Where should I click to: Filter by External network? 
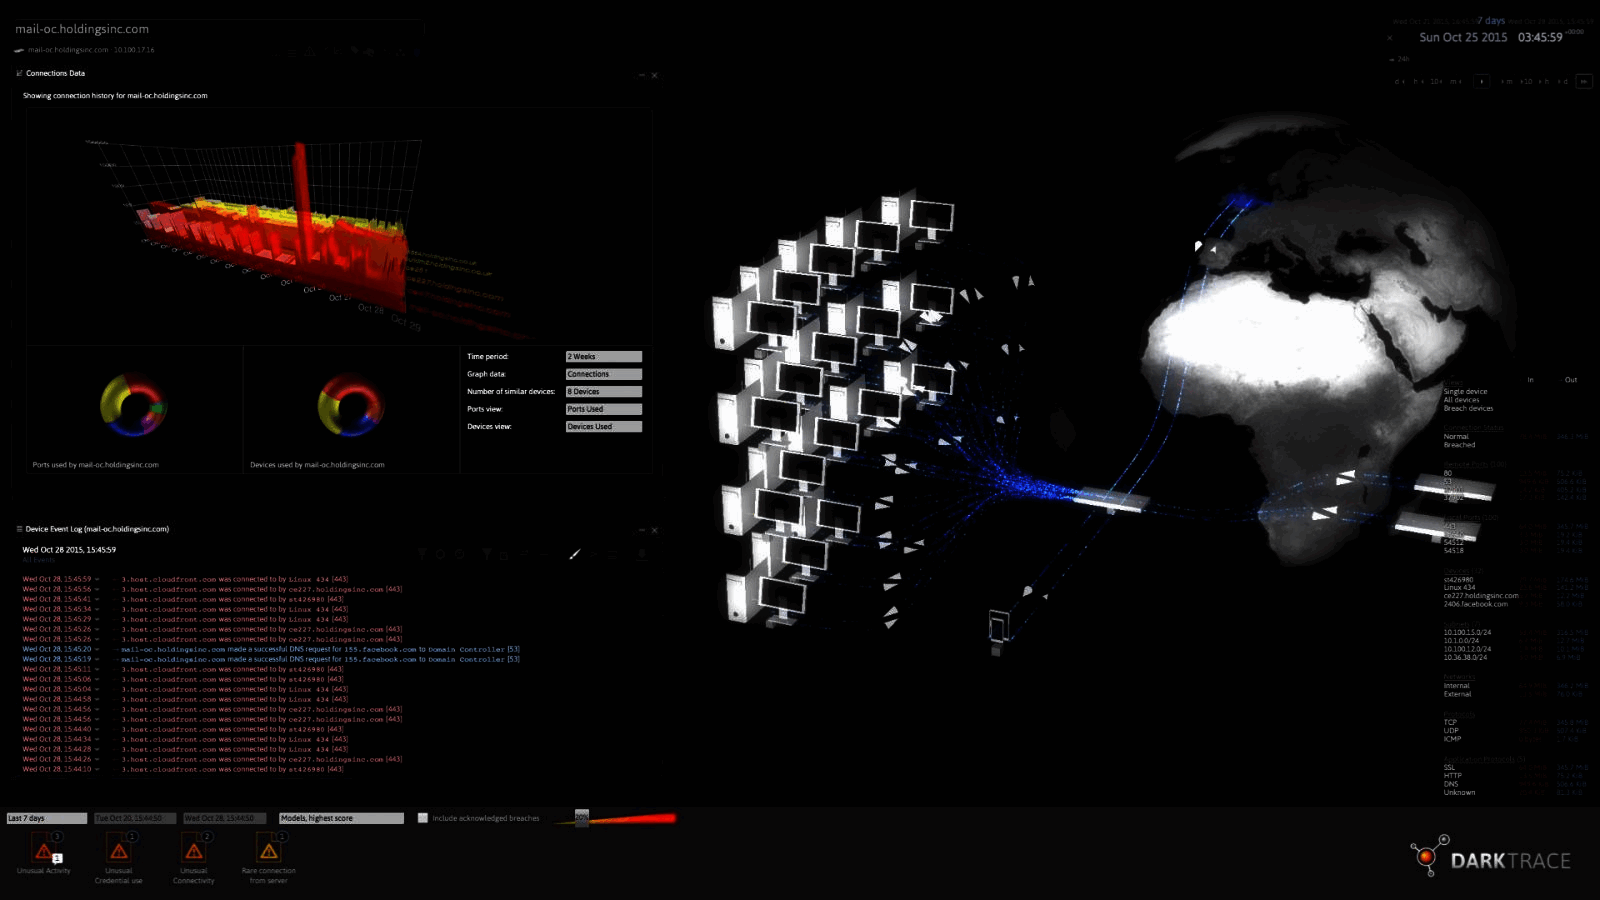(x=1457, y=694)
